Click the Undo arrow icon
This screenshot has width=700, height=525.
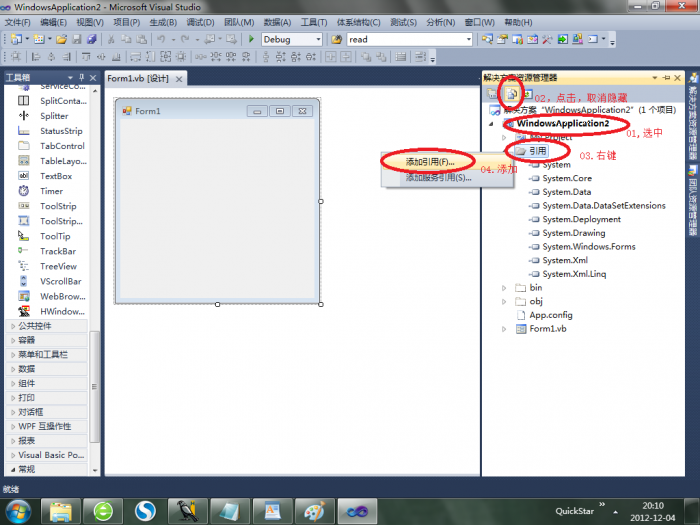point(161,39)
